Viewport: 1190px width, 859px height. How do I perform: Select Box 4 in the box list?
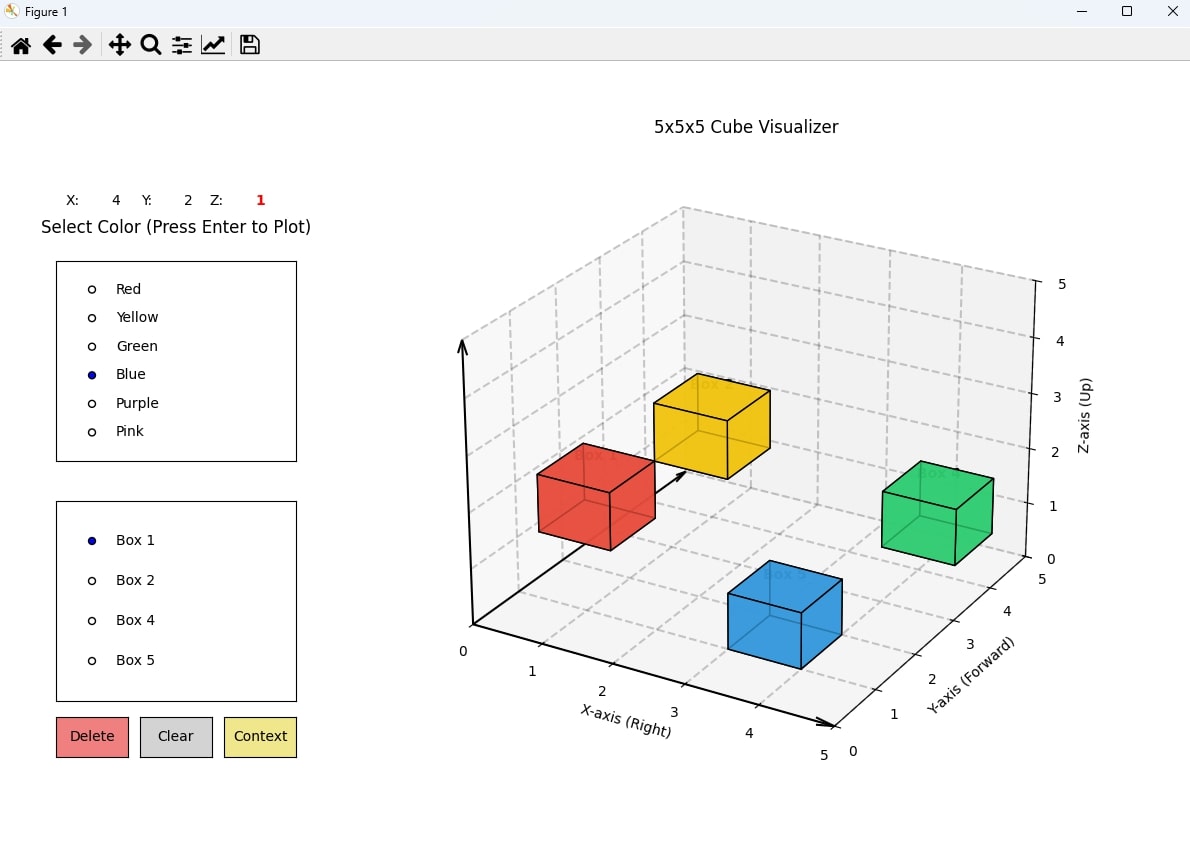[x=92, y=621]
